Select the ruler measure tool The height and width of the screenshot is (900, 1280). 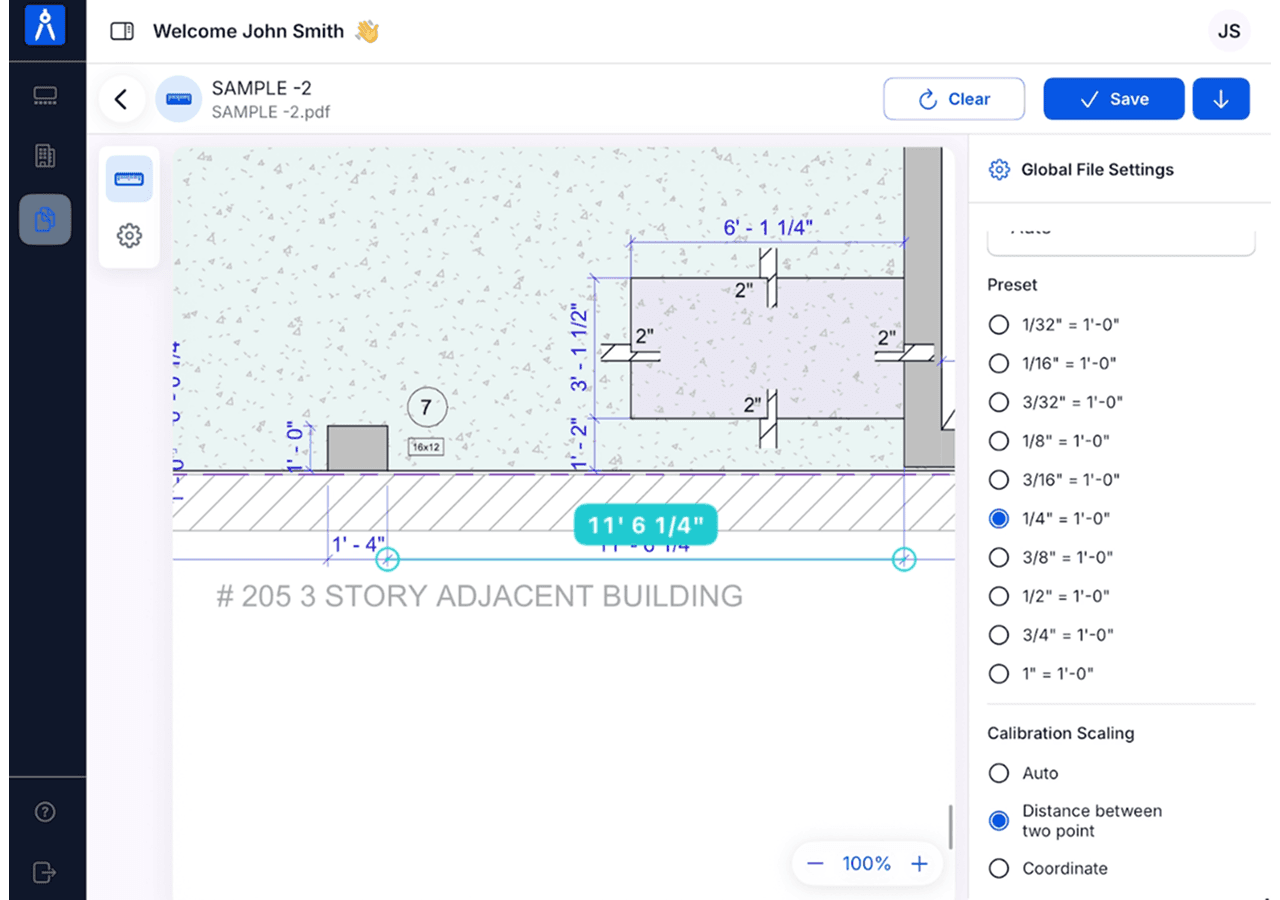pyautogui.click(x=129, y=180)
